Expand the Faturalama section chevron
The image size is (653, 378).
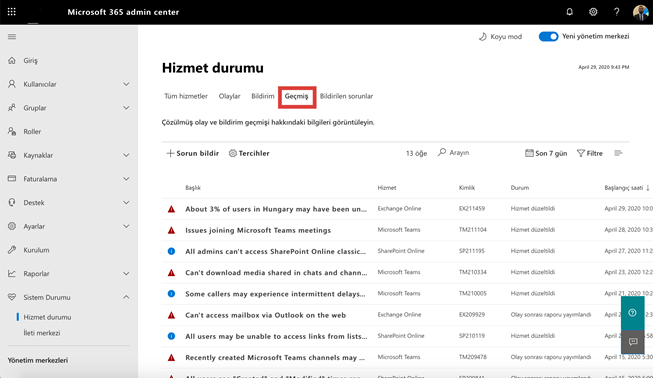[126, 179]
